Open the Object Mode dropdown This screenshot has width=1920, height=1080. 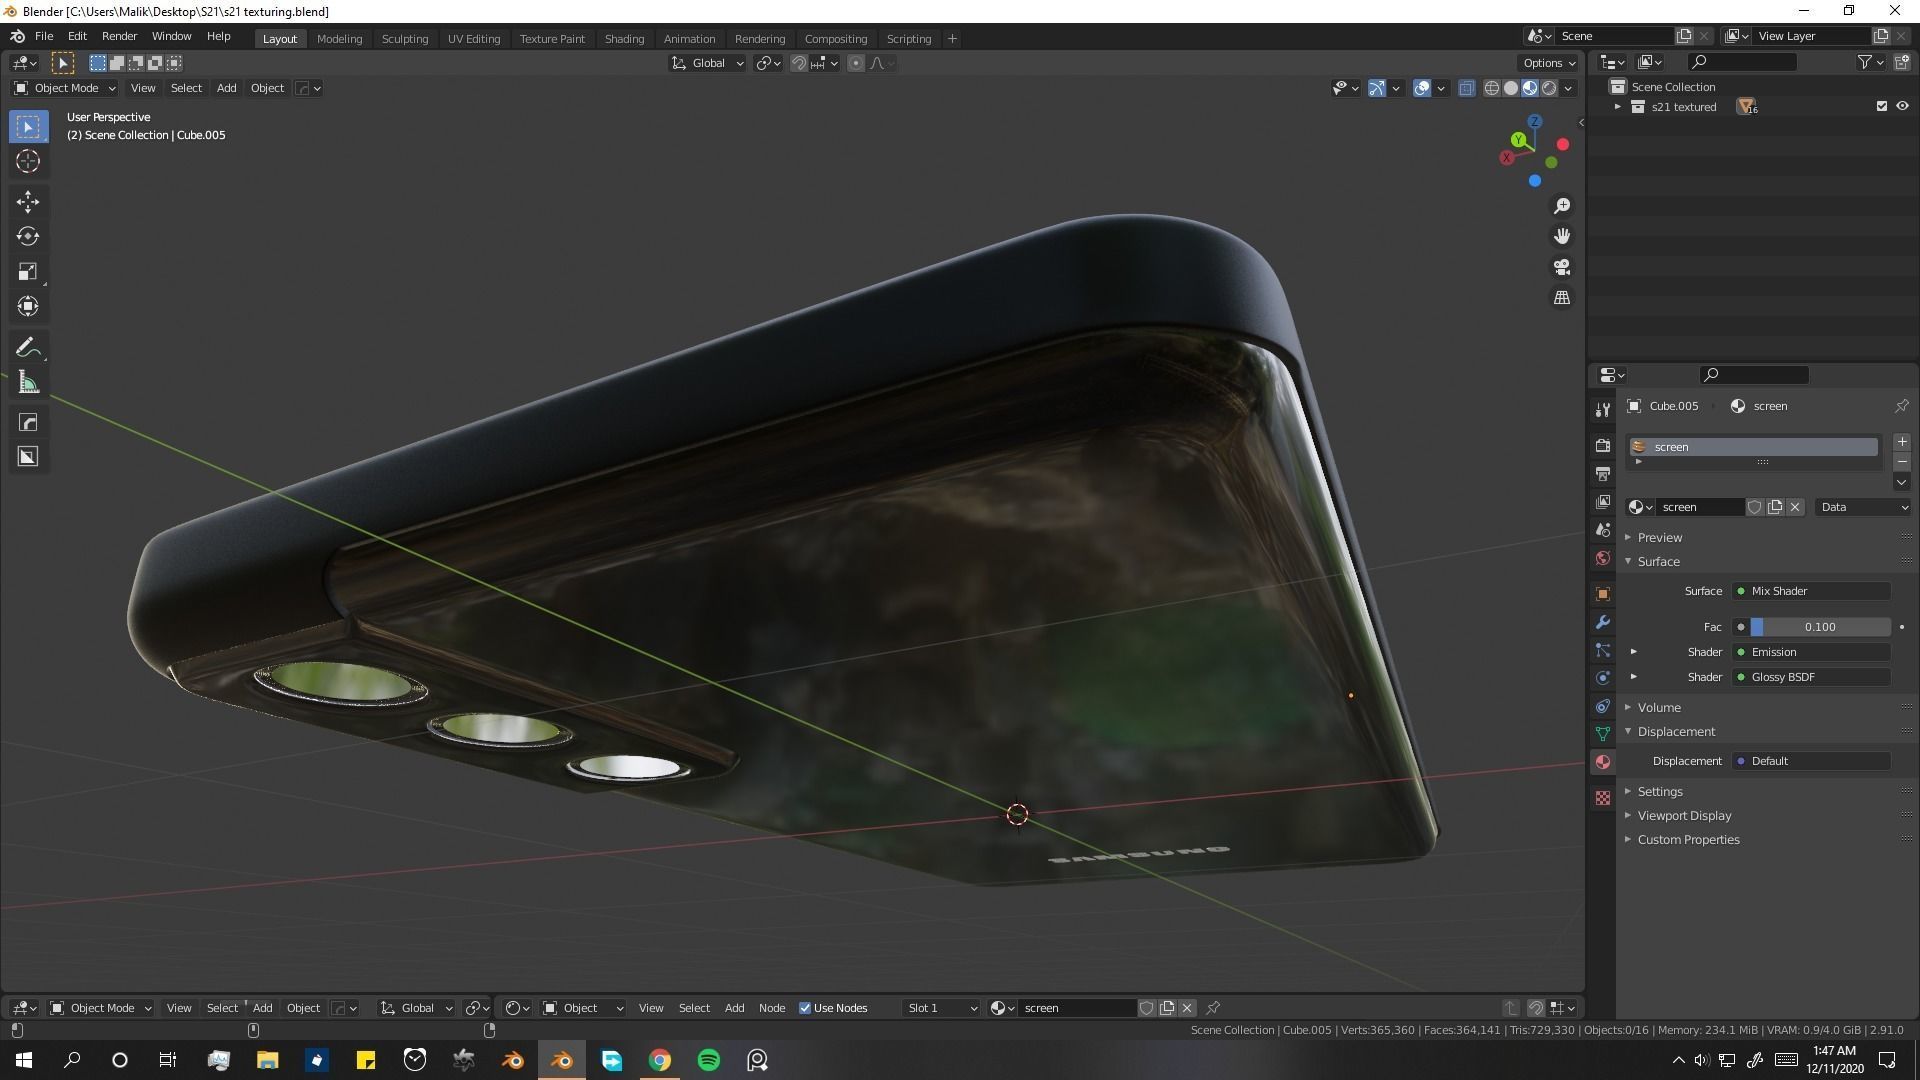65,88
